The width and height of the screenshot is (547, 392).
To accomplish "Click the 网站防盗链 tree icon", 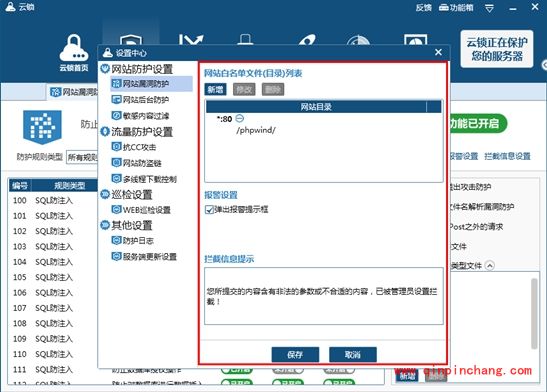I will pos(116,163).
